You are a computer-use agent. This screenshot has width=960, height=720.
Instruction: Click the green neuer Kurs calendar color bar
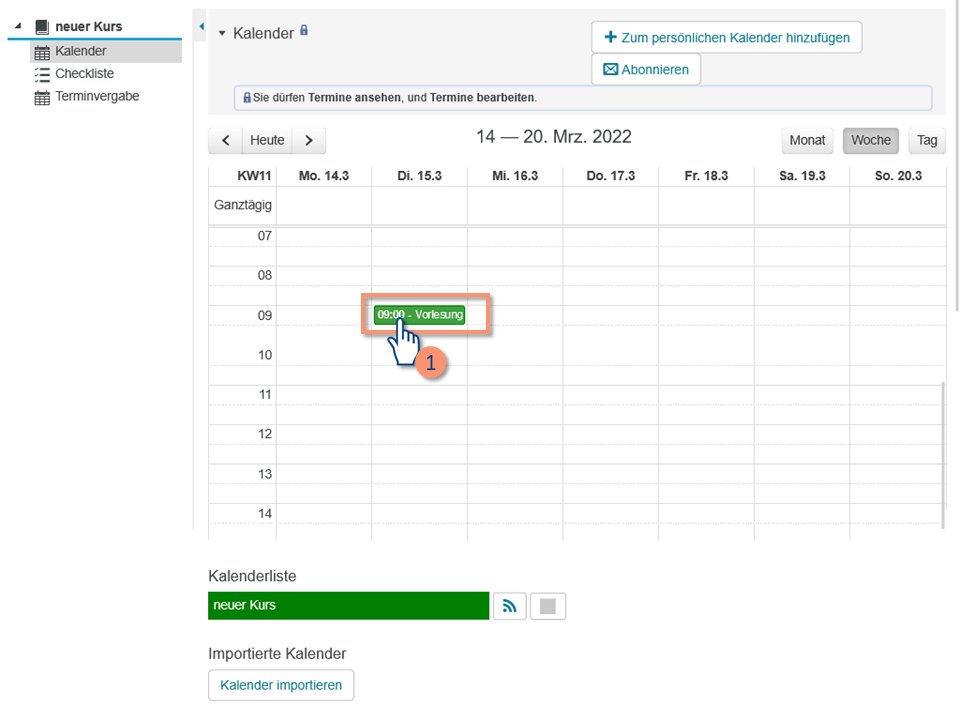(x=348, y=606)
